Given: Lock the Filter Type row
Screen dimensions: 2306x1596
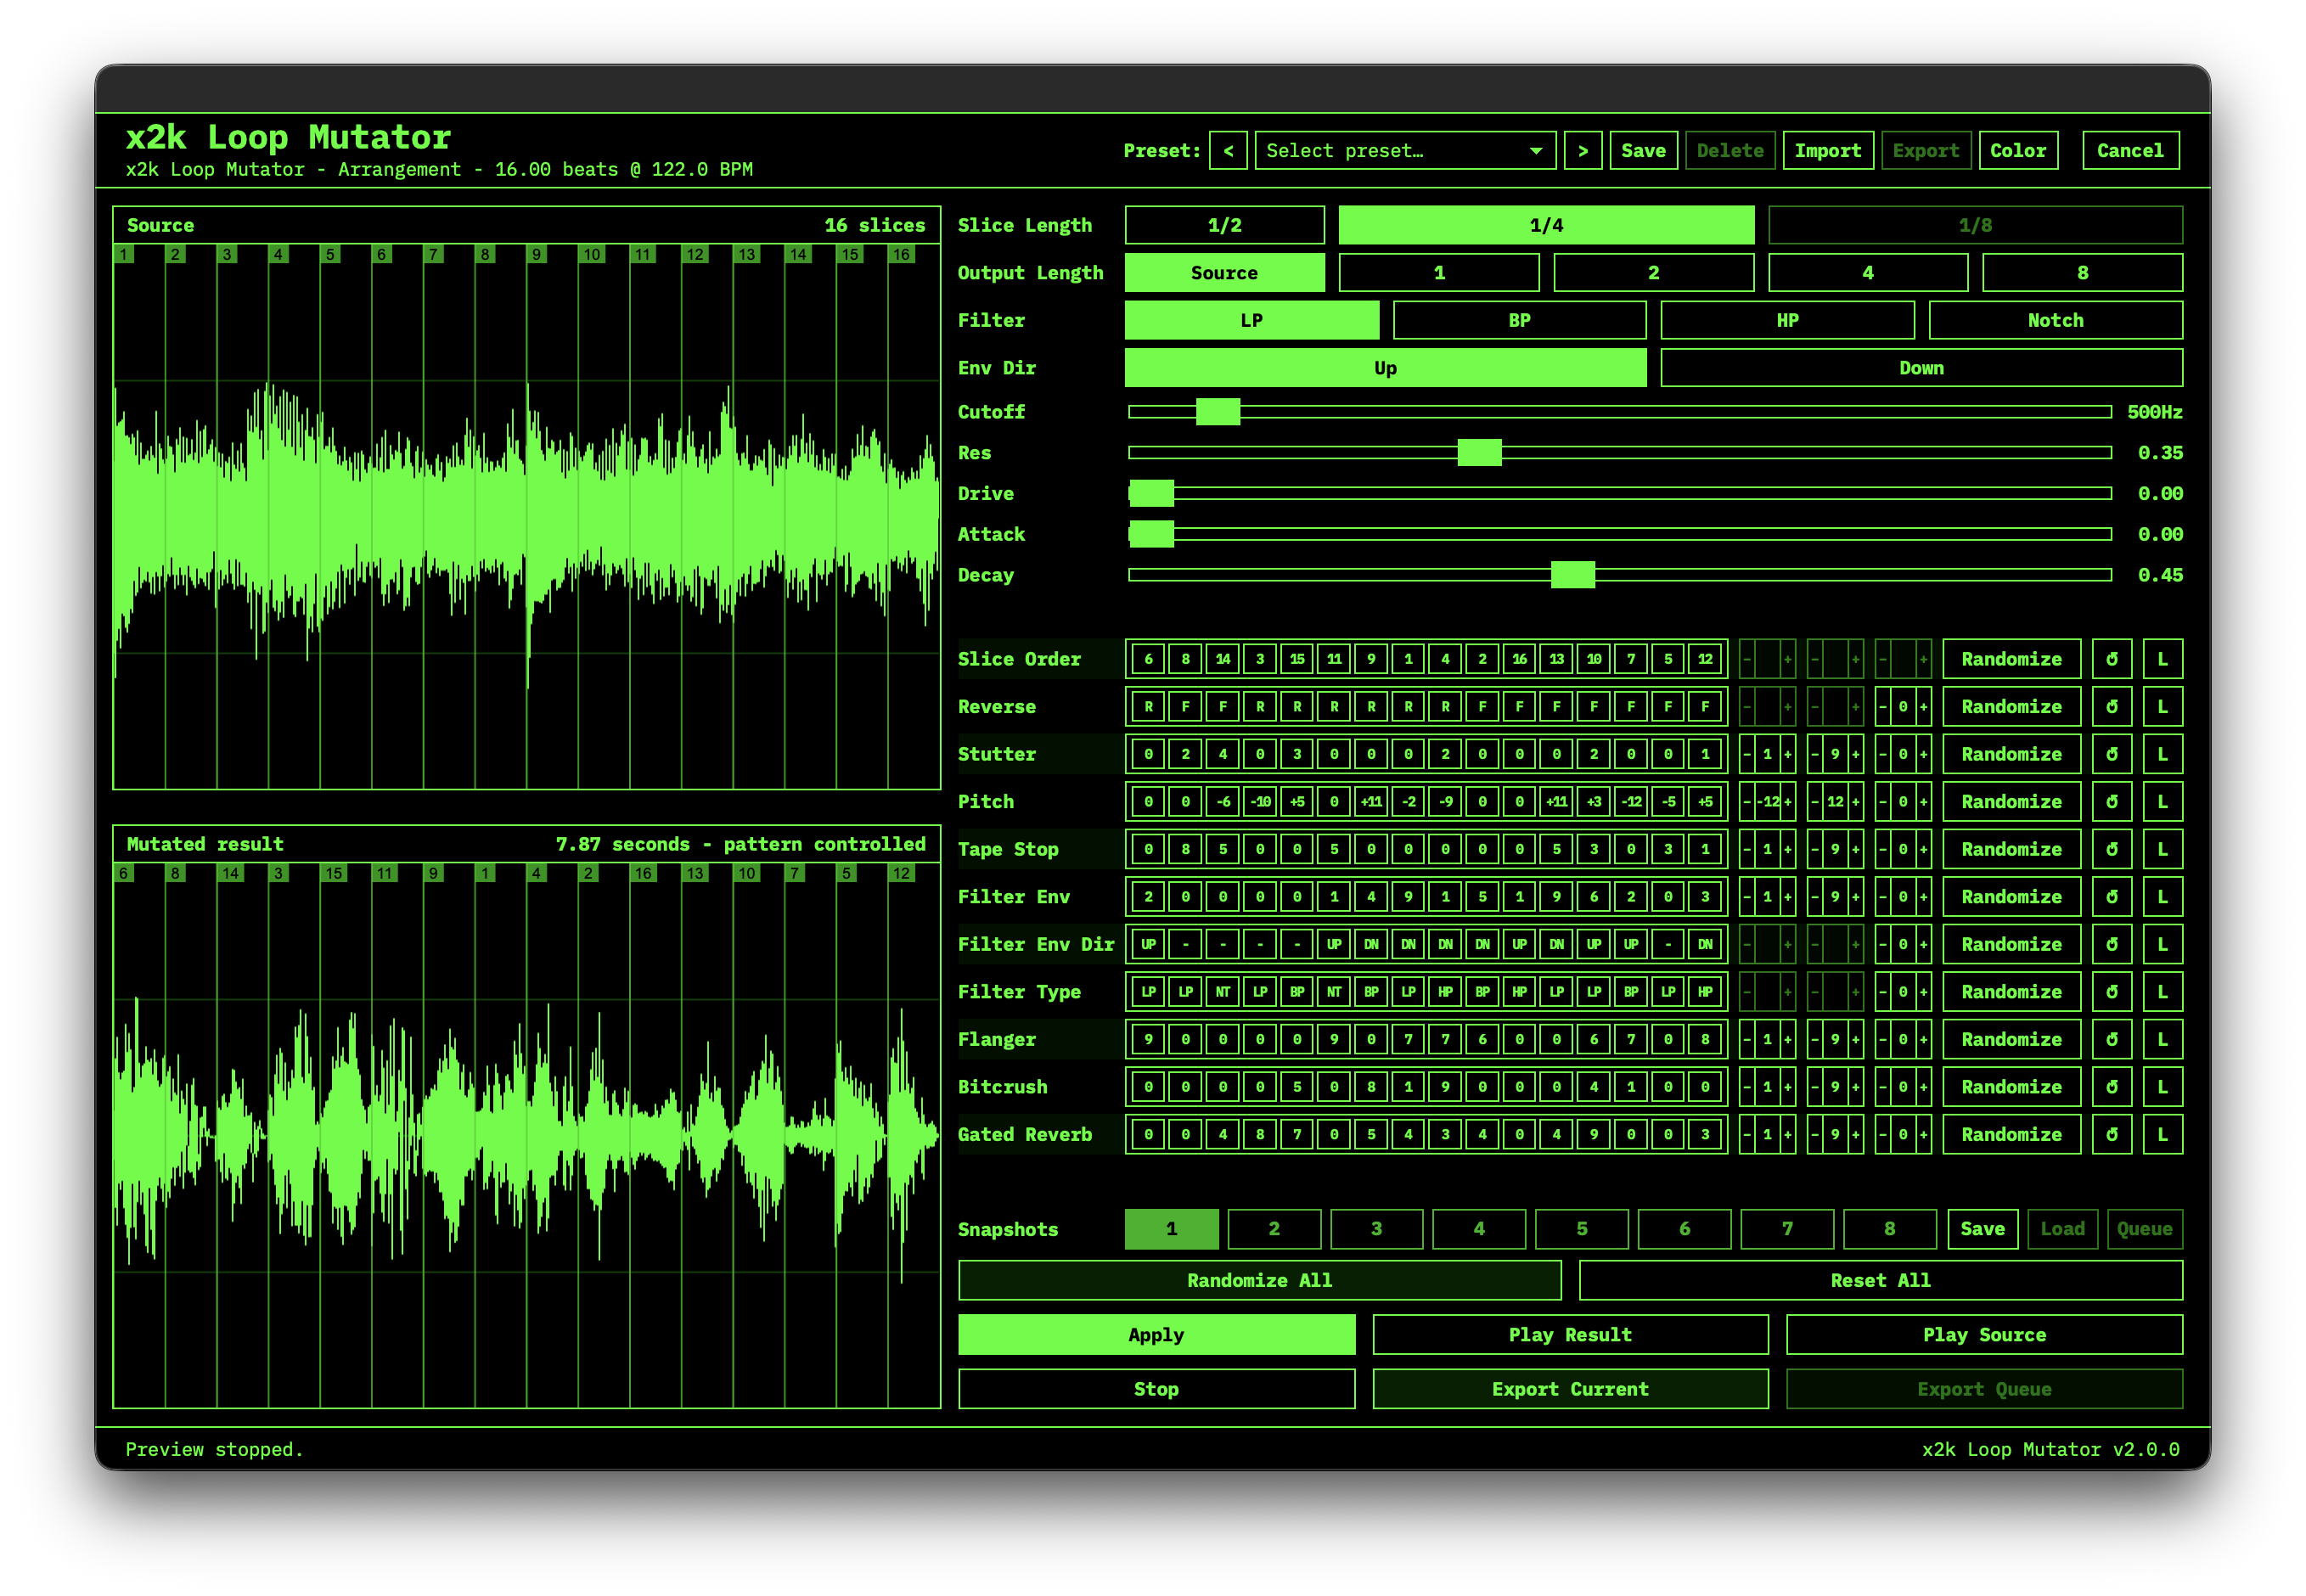Looking at the screenshot, I should [2162, 992].
